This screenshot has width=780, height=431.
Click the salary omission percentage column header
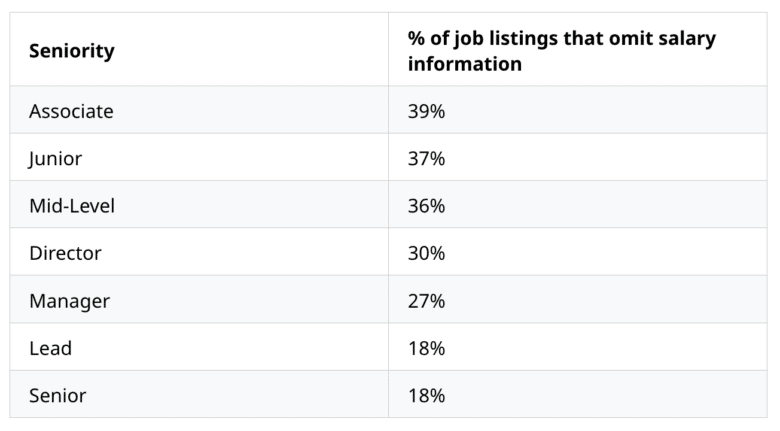561,51
